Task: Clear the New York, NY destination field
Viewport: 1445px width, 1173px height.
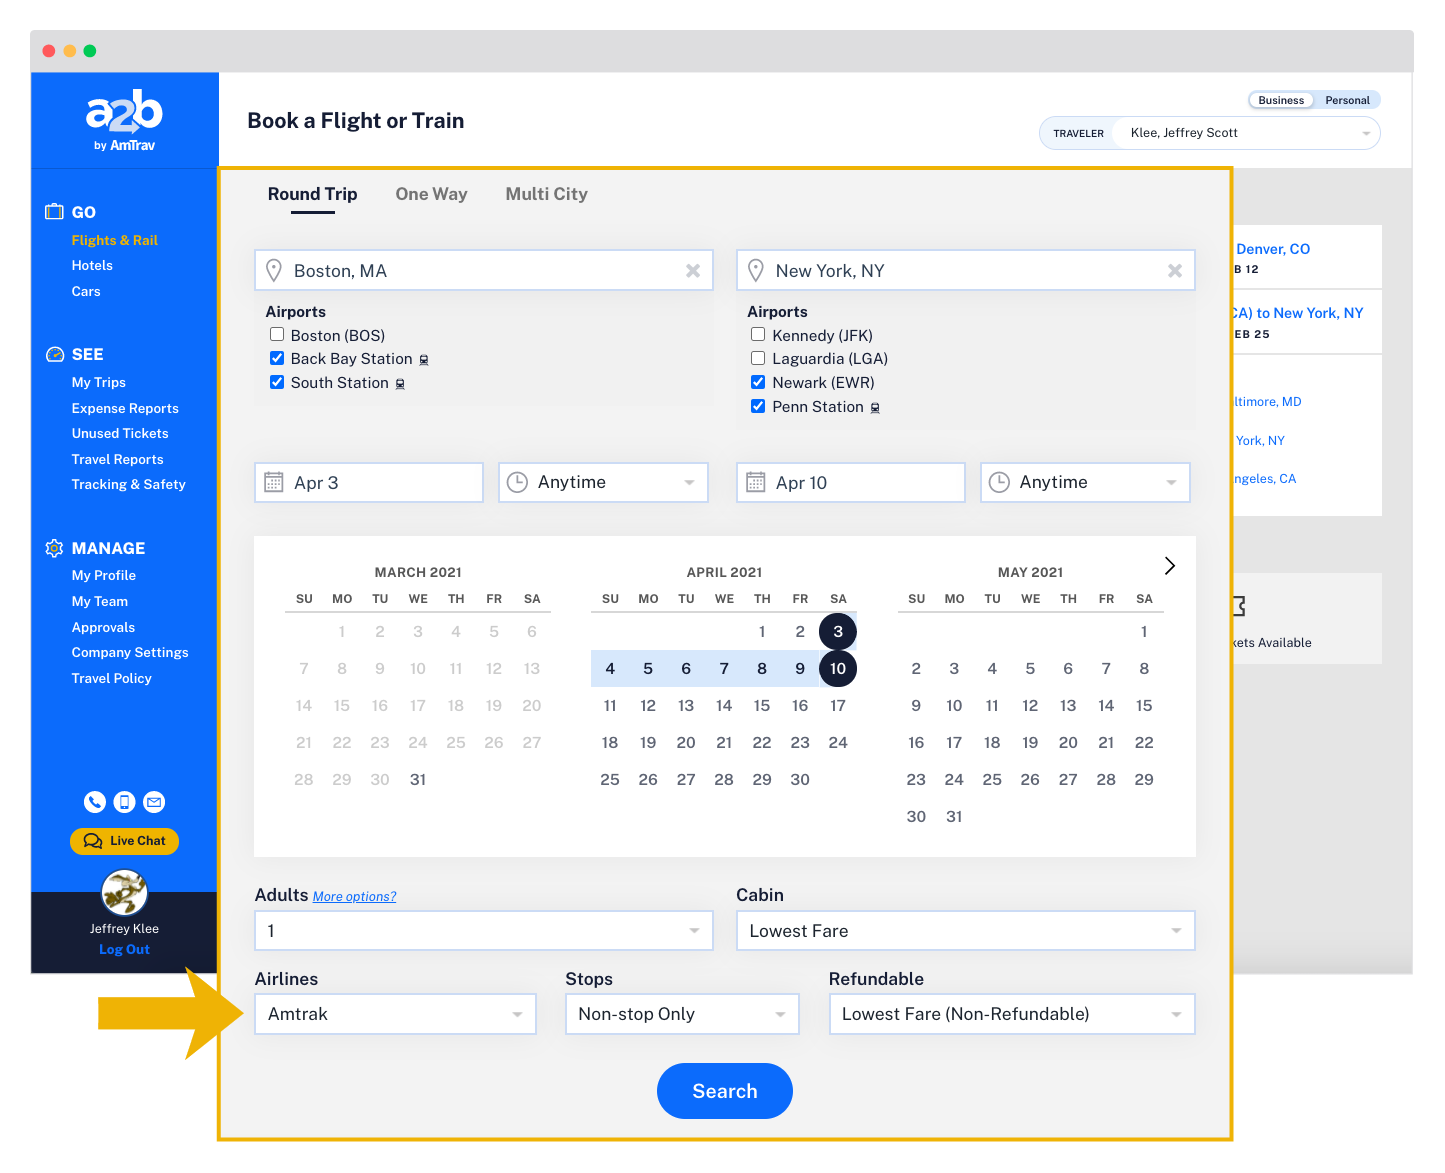Action: [1174, 271]
